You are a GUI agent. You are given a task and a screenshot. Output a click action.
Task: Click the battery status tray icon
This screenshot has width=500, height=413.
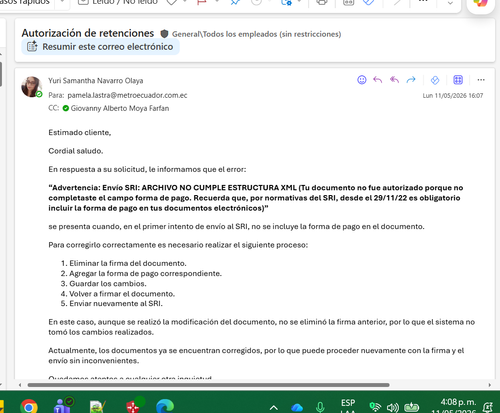click(x=411, y=407)
